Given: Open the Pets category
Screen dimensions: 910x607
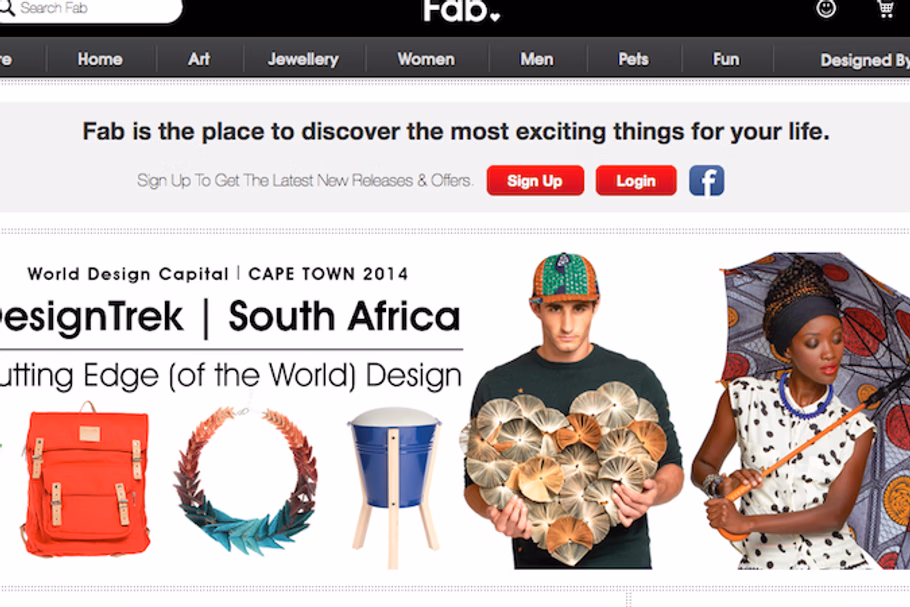Looking at the screenshot, I should point(633,59).
